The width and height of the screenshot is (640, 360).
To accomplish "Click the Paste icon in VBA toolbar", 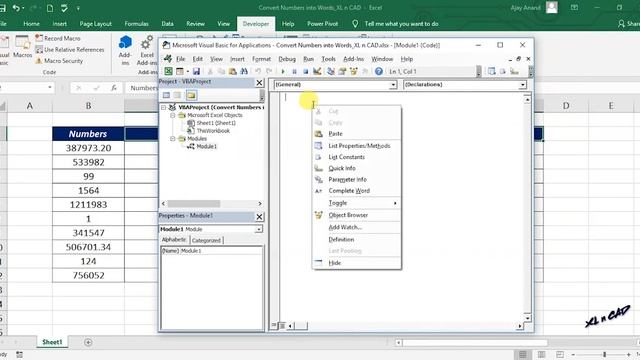I will (233, 71).
